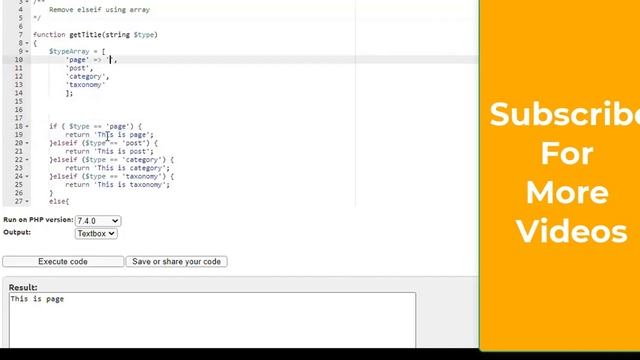This screenshot has width=640, height=360.
Task: Place cursor on 'taxonomy' array entry line 13
Action: point(85,85)
